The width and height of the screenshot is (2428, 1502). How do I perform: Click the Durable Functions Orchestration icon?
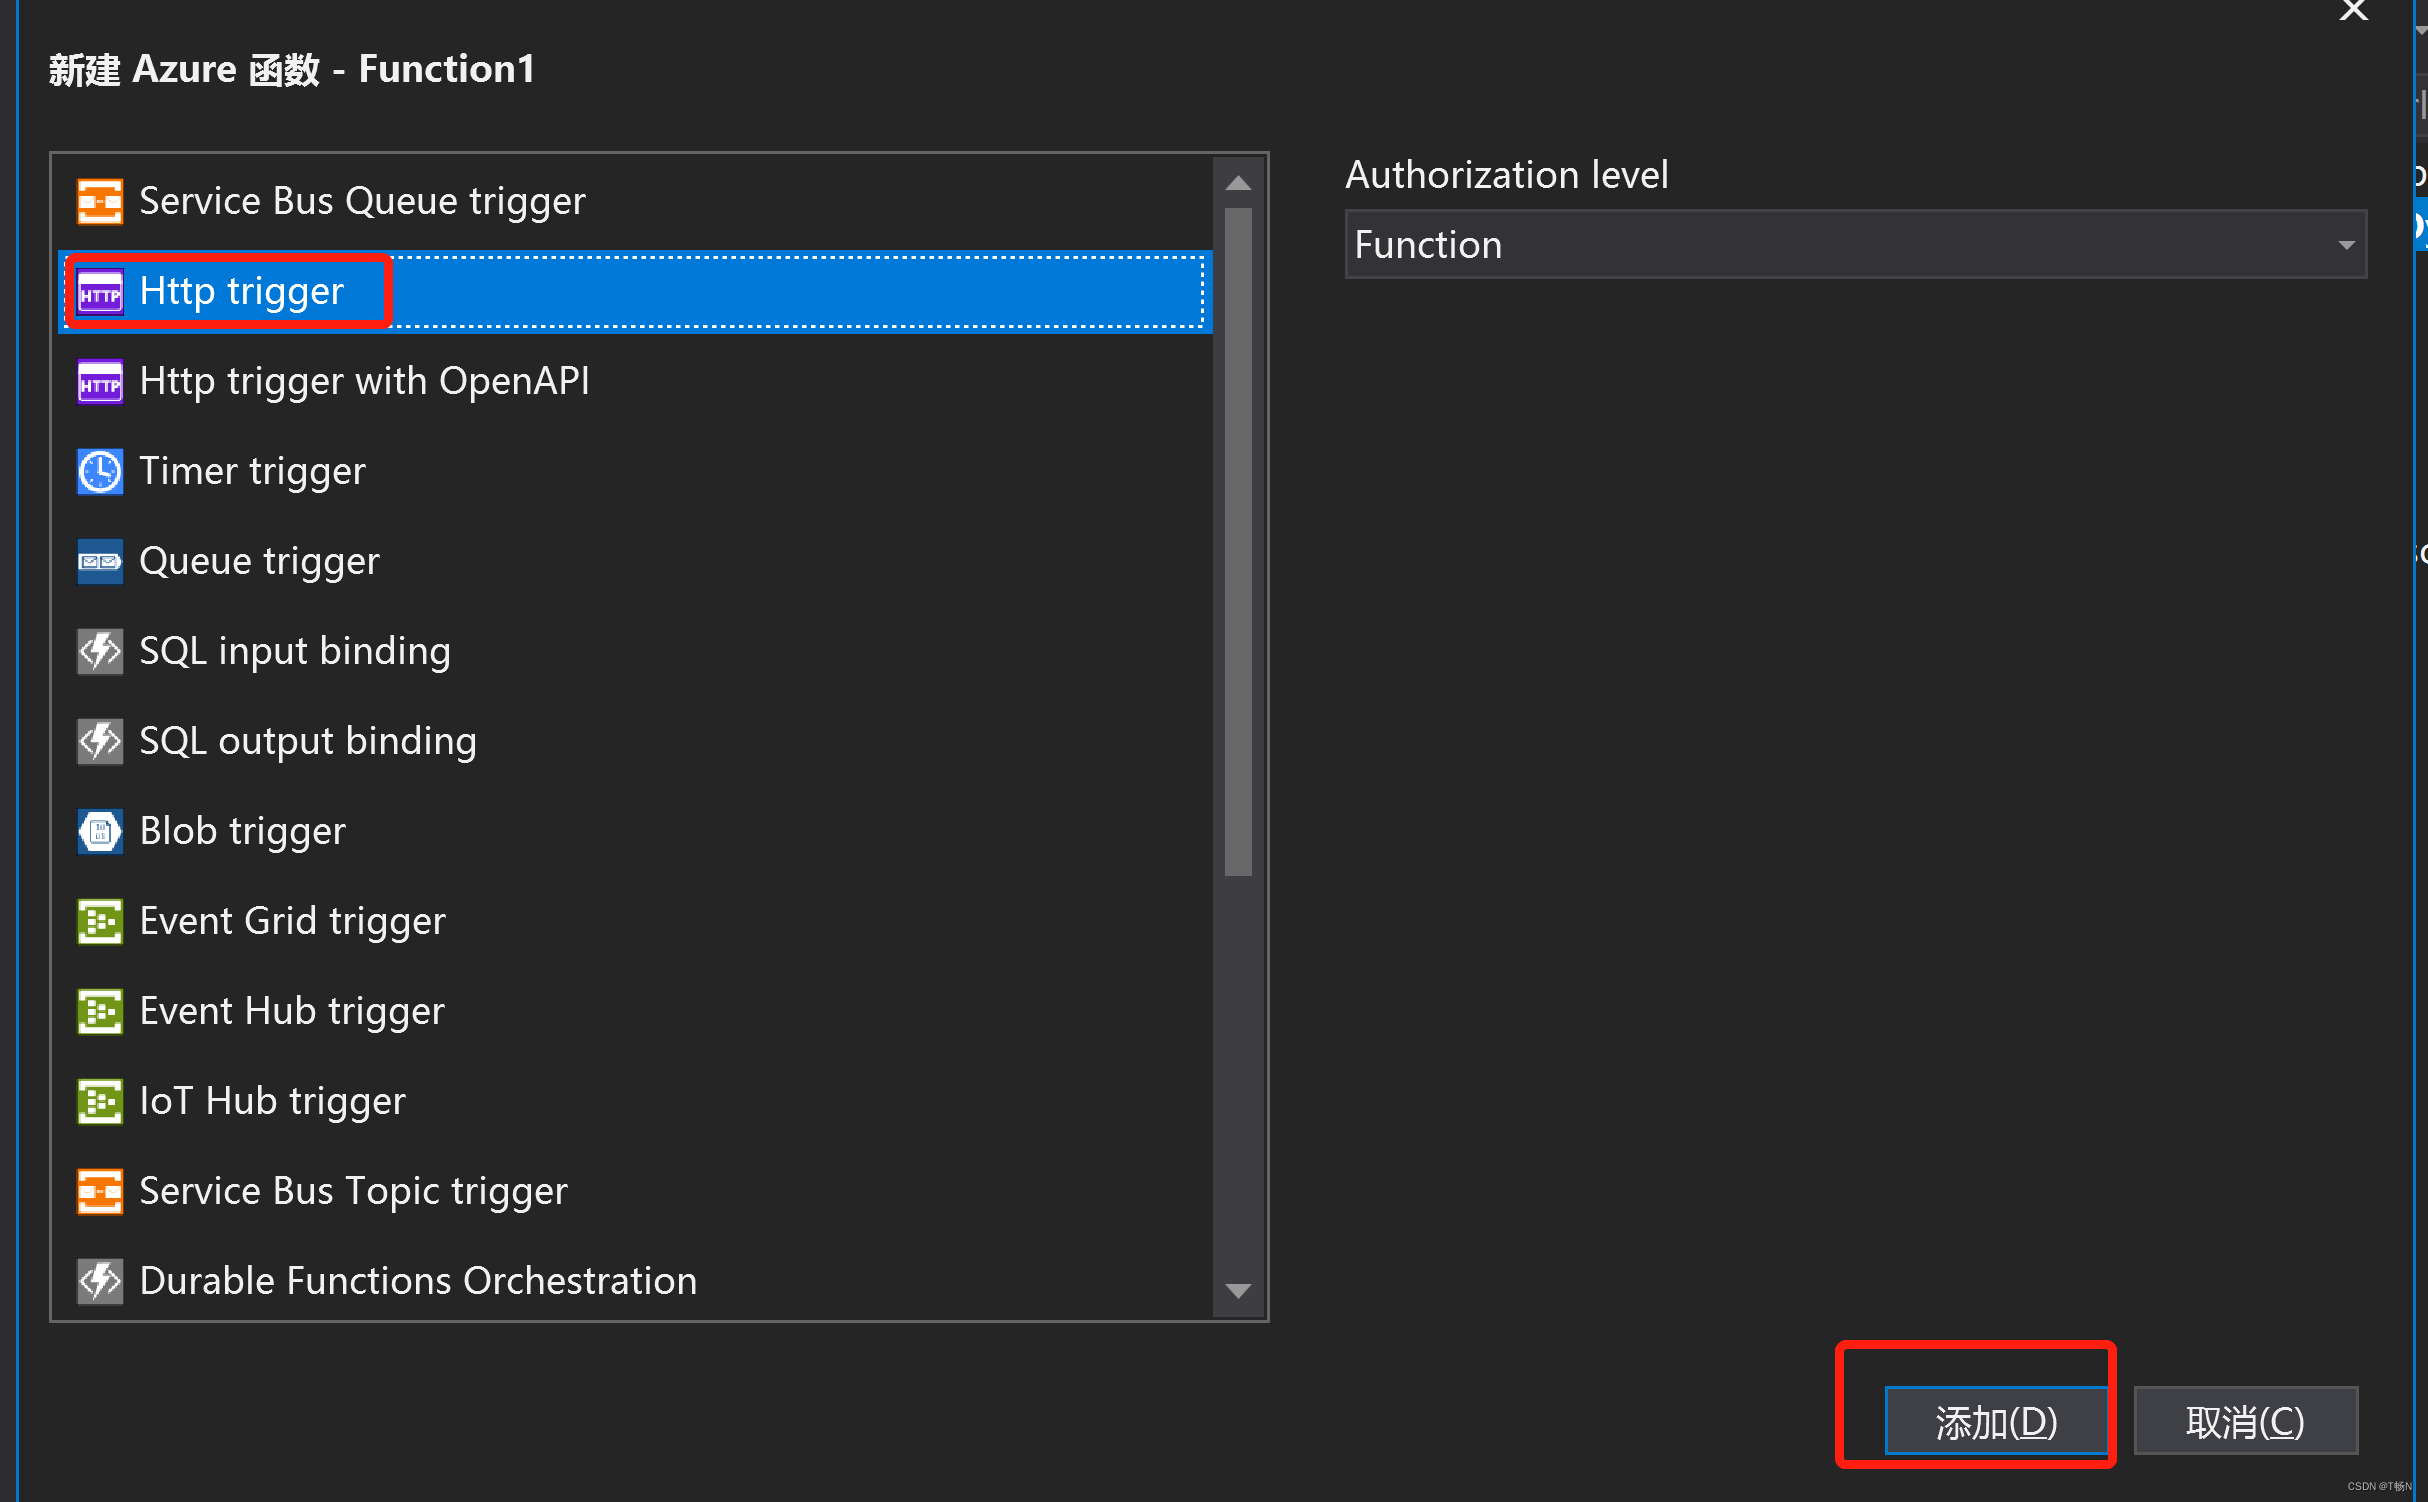[100, 1282]
